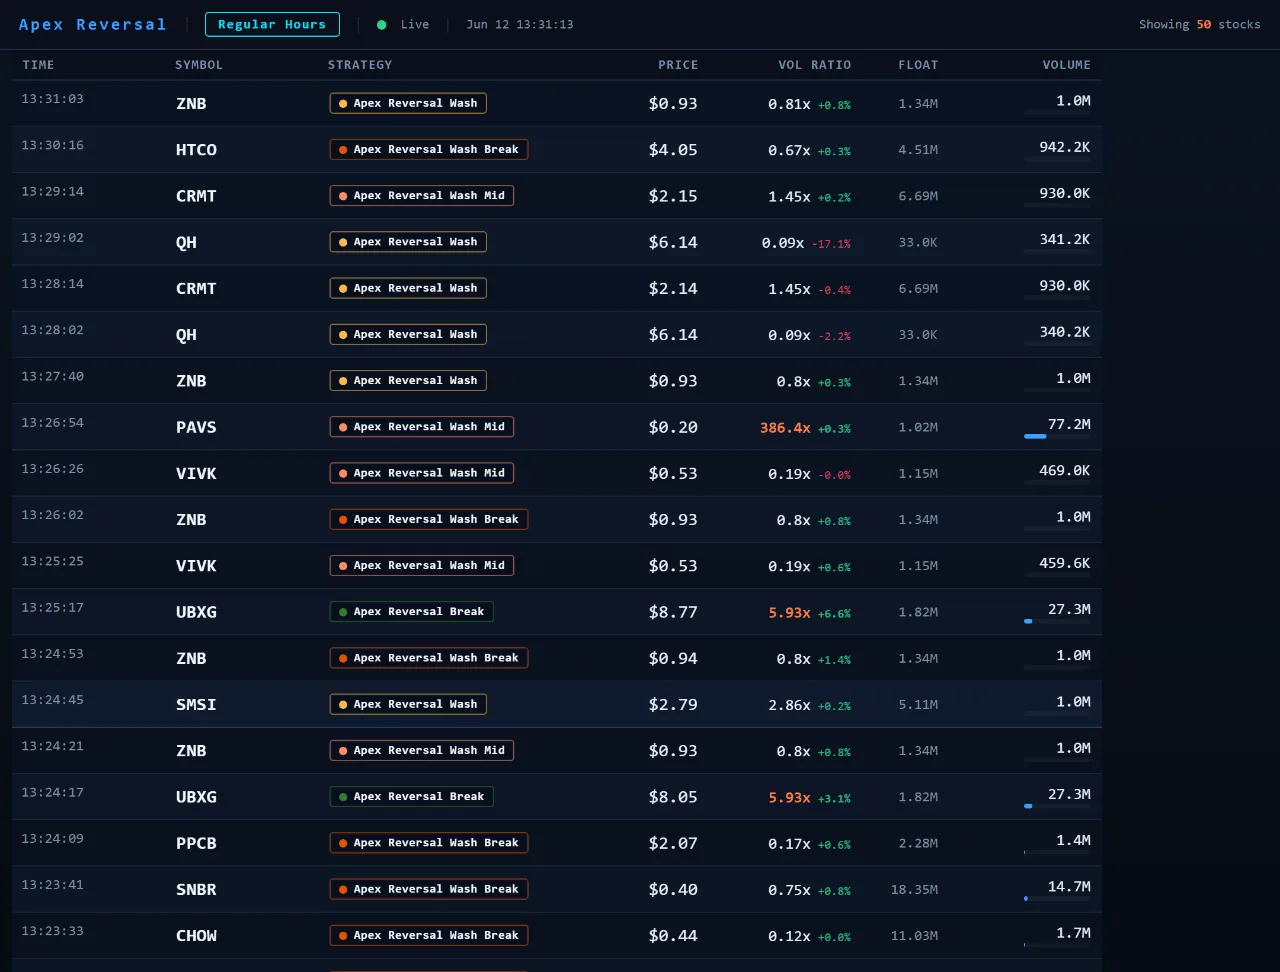Click the green Live status dot
Image resolution: width=1280 pixels, height=972 pixels.
coord(382,24)
